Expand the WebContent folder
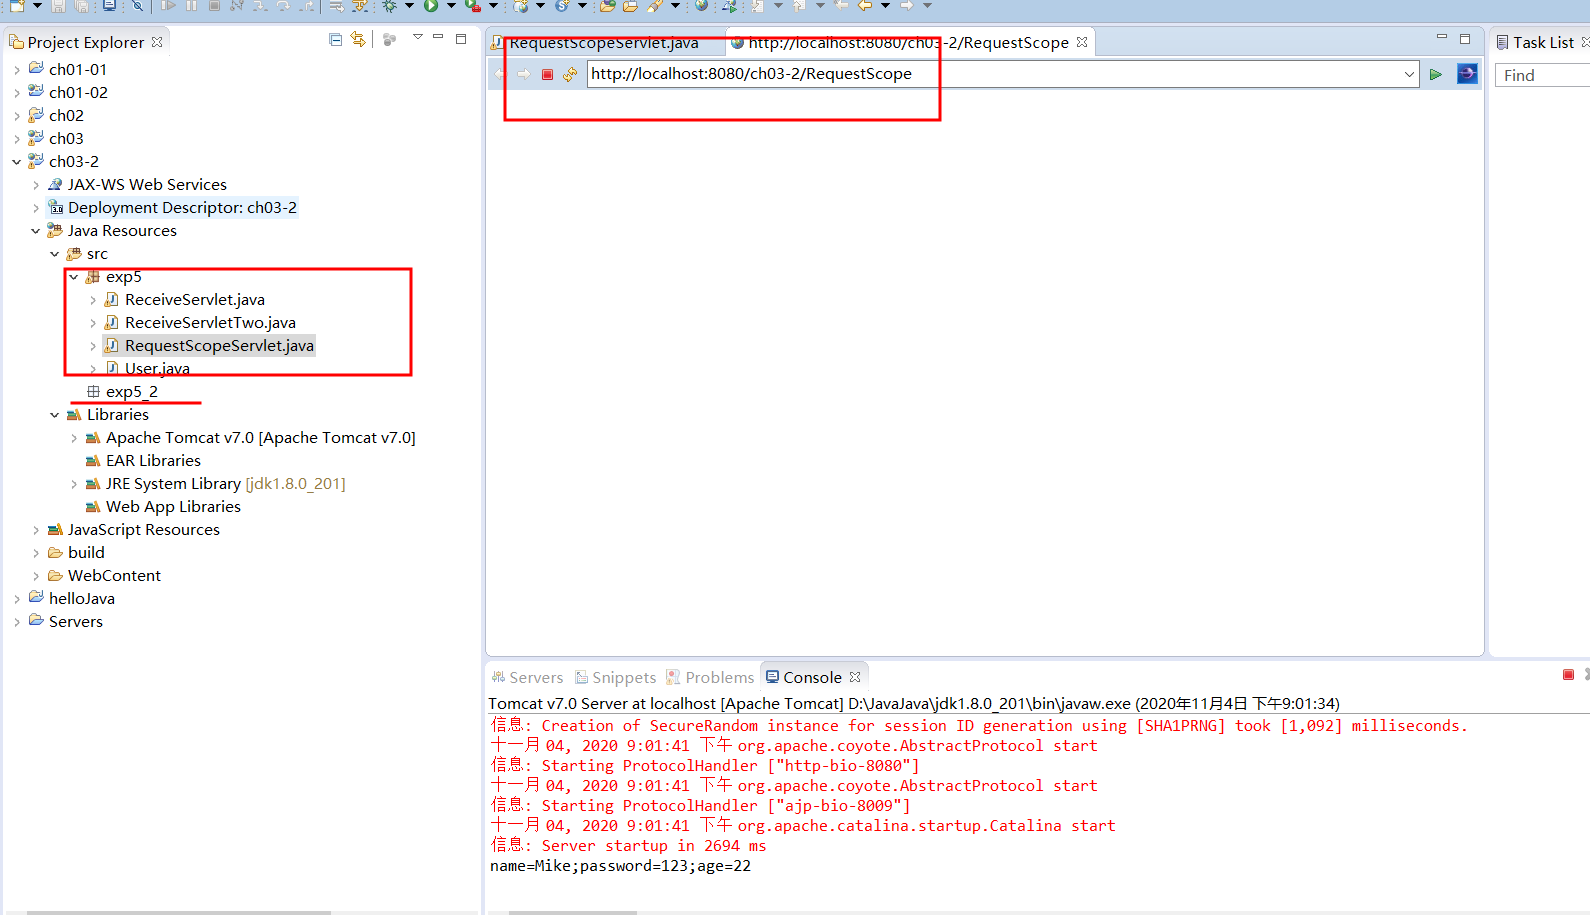 (36, 576)
